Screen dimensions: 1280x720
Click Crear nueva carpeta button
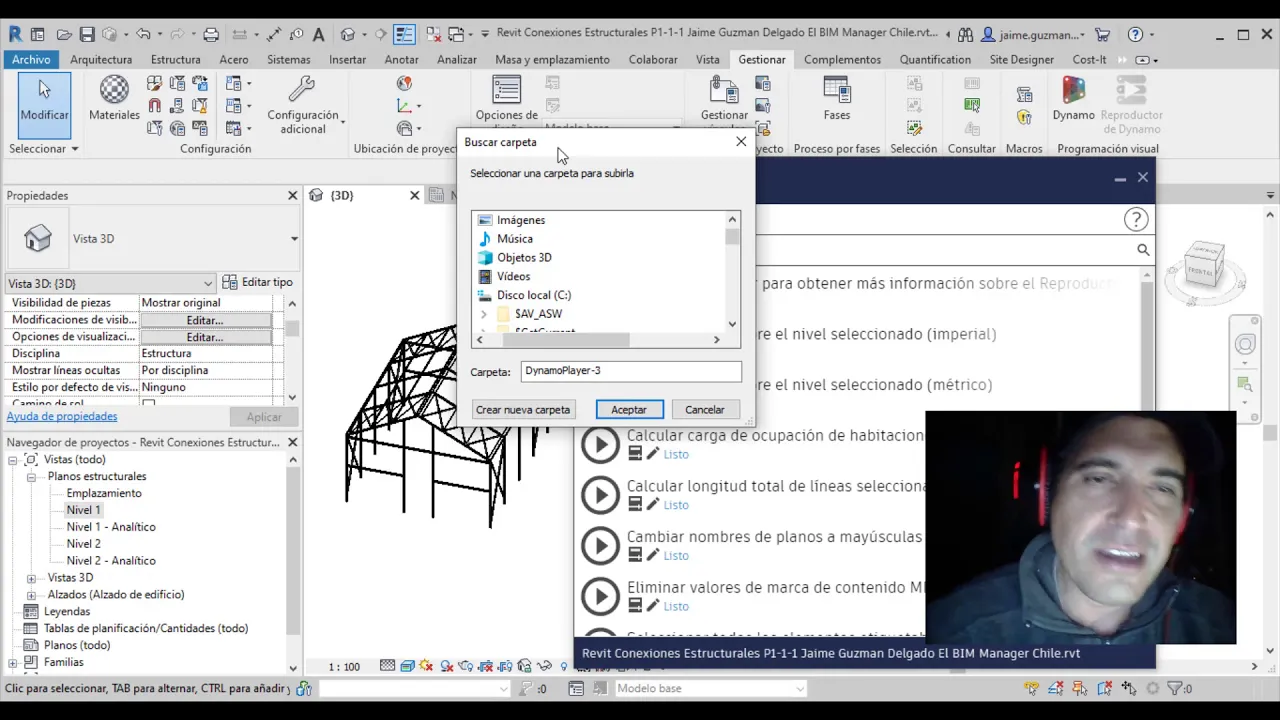click(x=523, y=410)
